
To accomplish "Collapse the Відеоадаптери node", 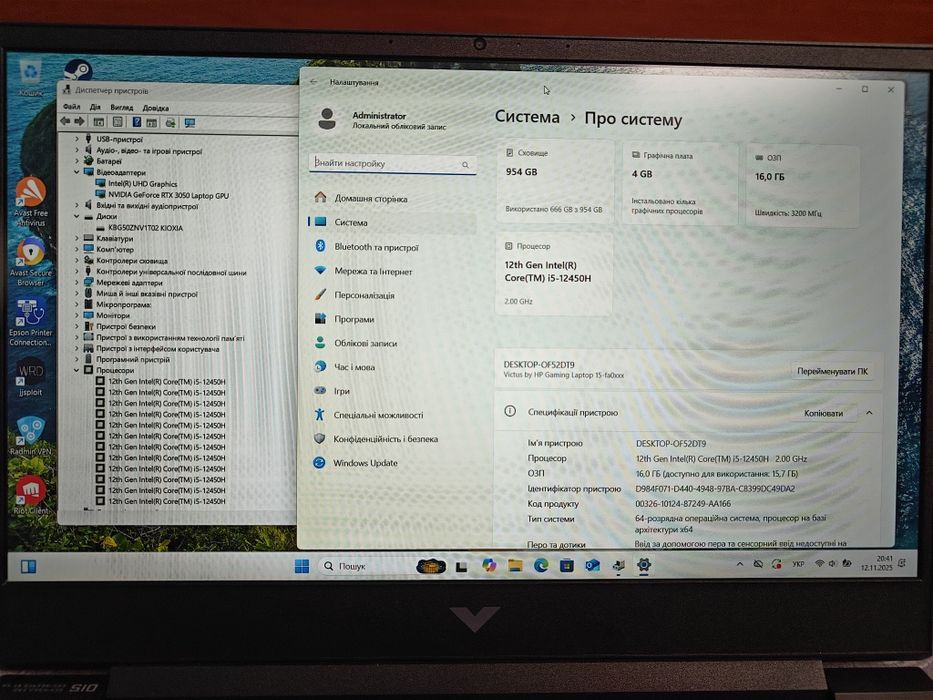I will click(x=77, y=172).
